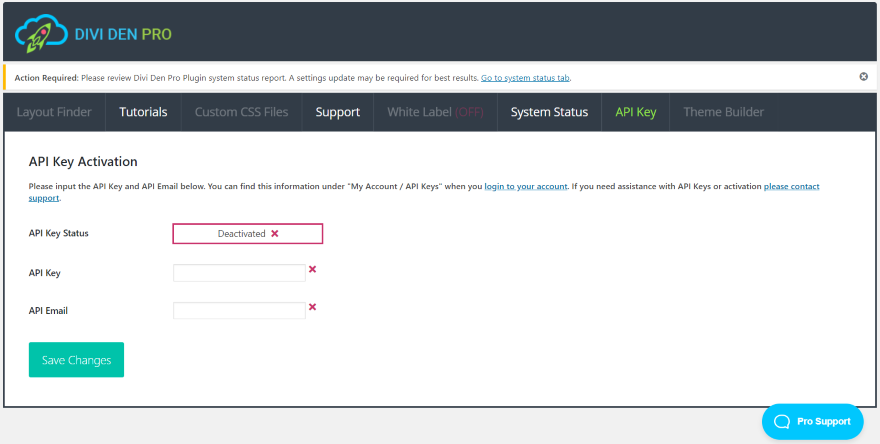Click the Divi Den Pro rocket logo

40,35
